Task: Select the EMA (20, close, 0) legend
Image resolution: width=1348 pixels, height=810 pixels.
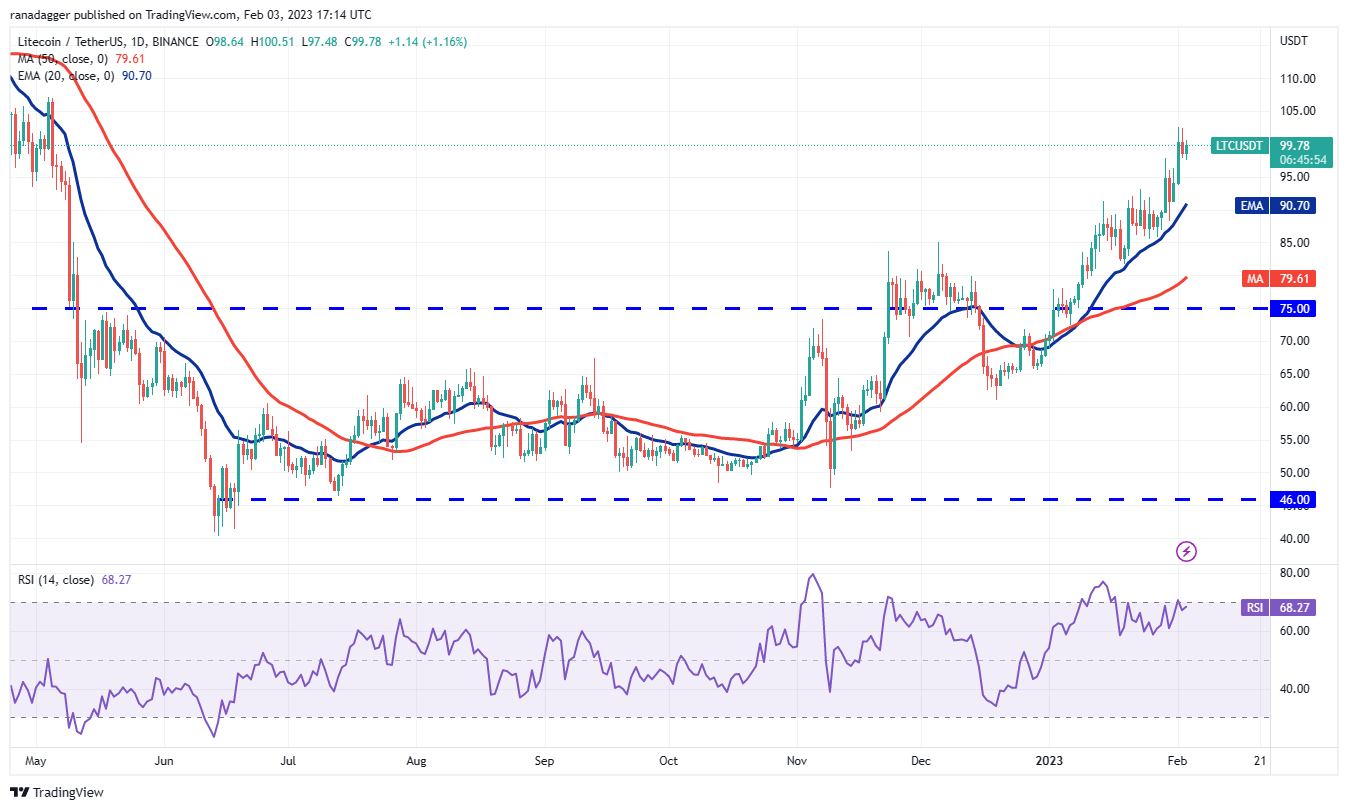Action: tap(68, 76)
